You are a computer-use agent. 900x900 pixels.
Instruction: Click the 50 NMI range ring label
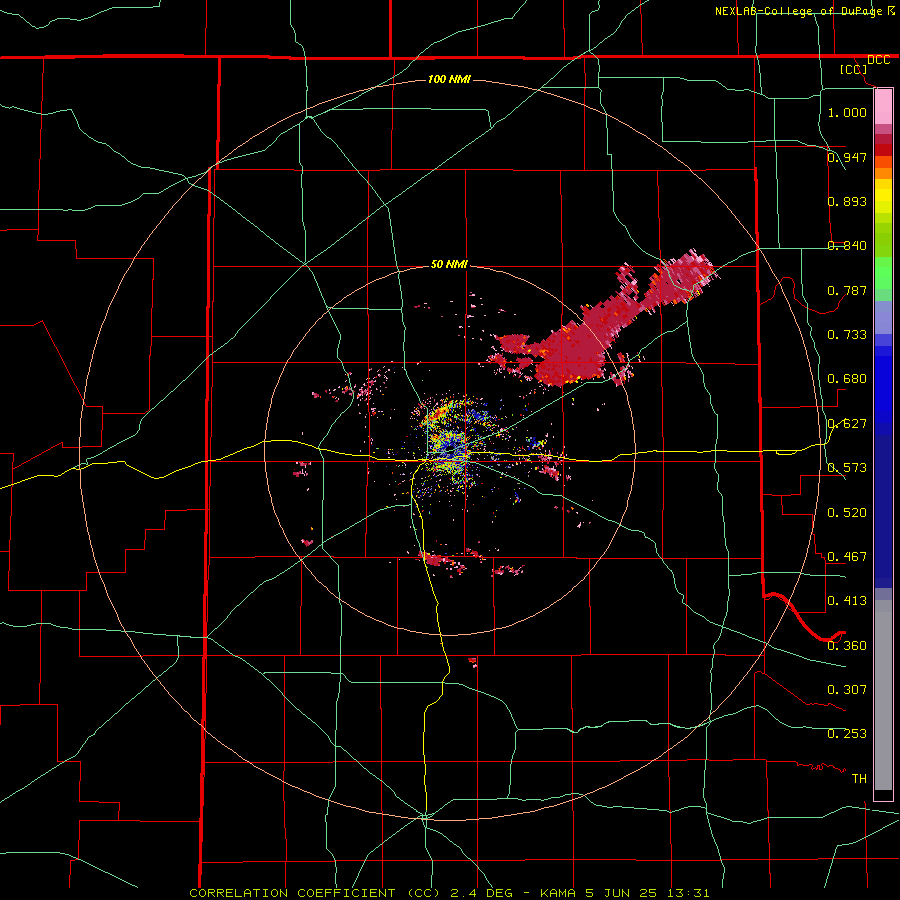(x=449, y=264)
